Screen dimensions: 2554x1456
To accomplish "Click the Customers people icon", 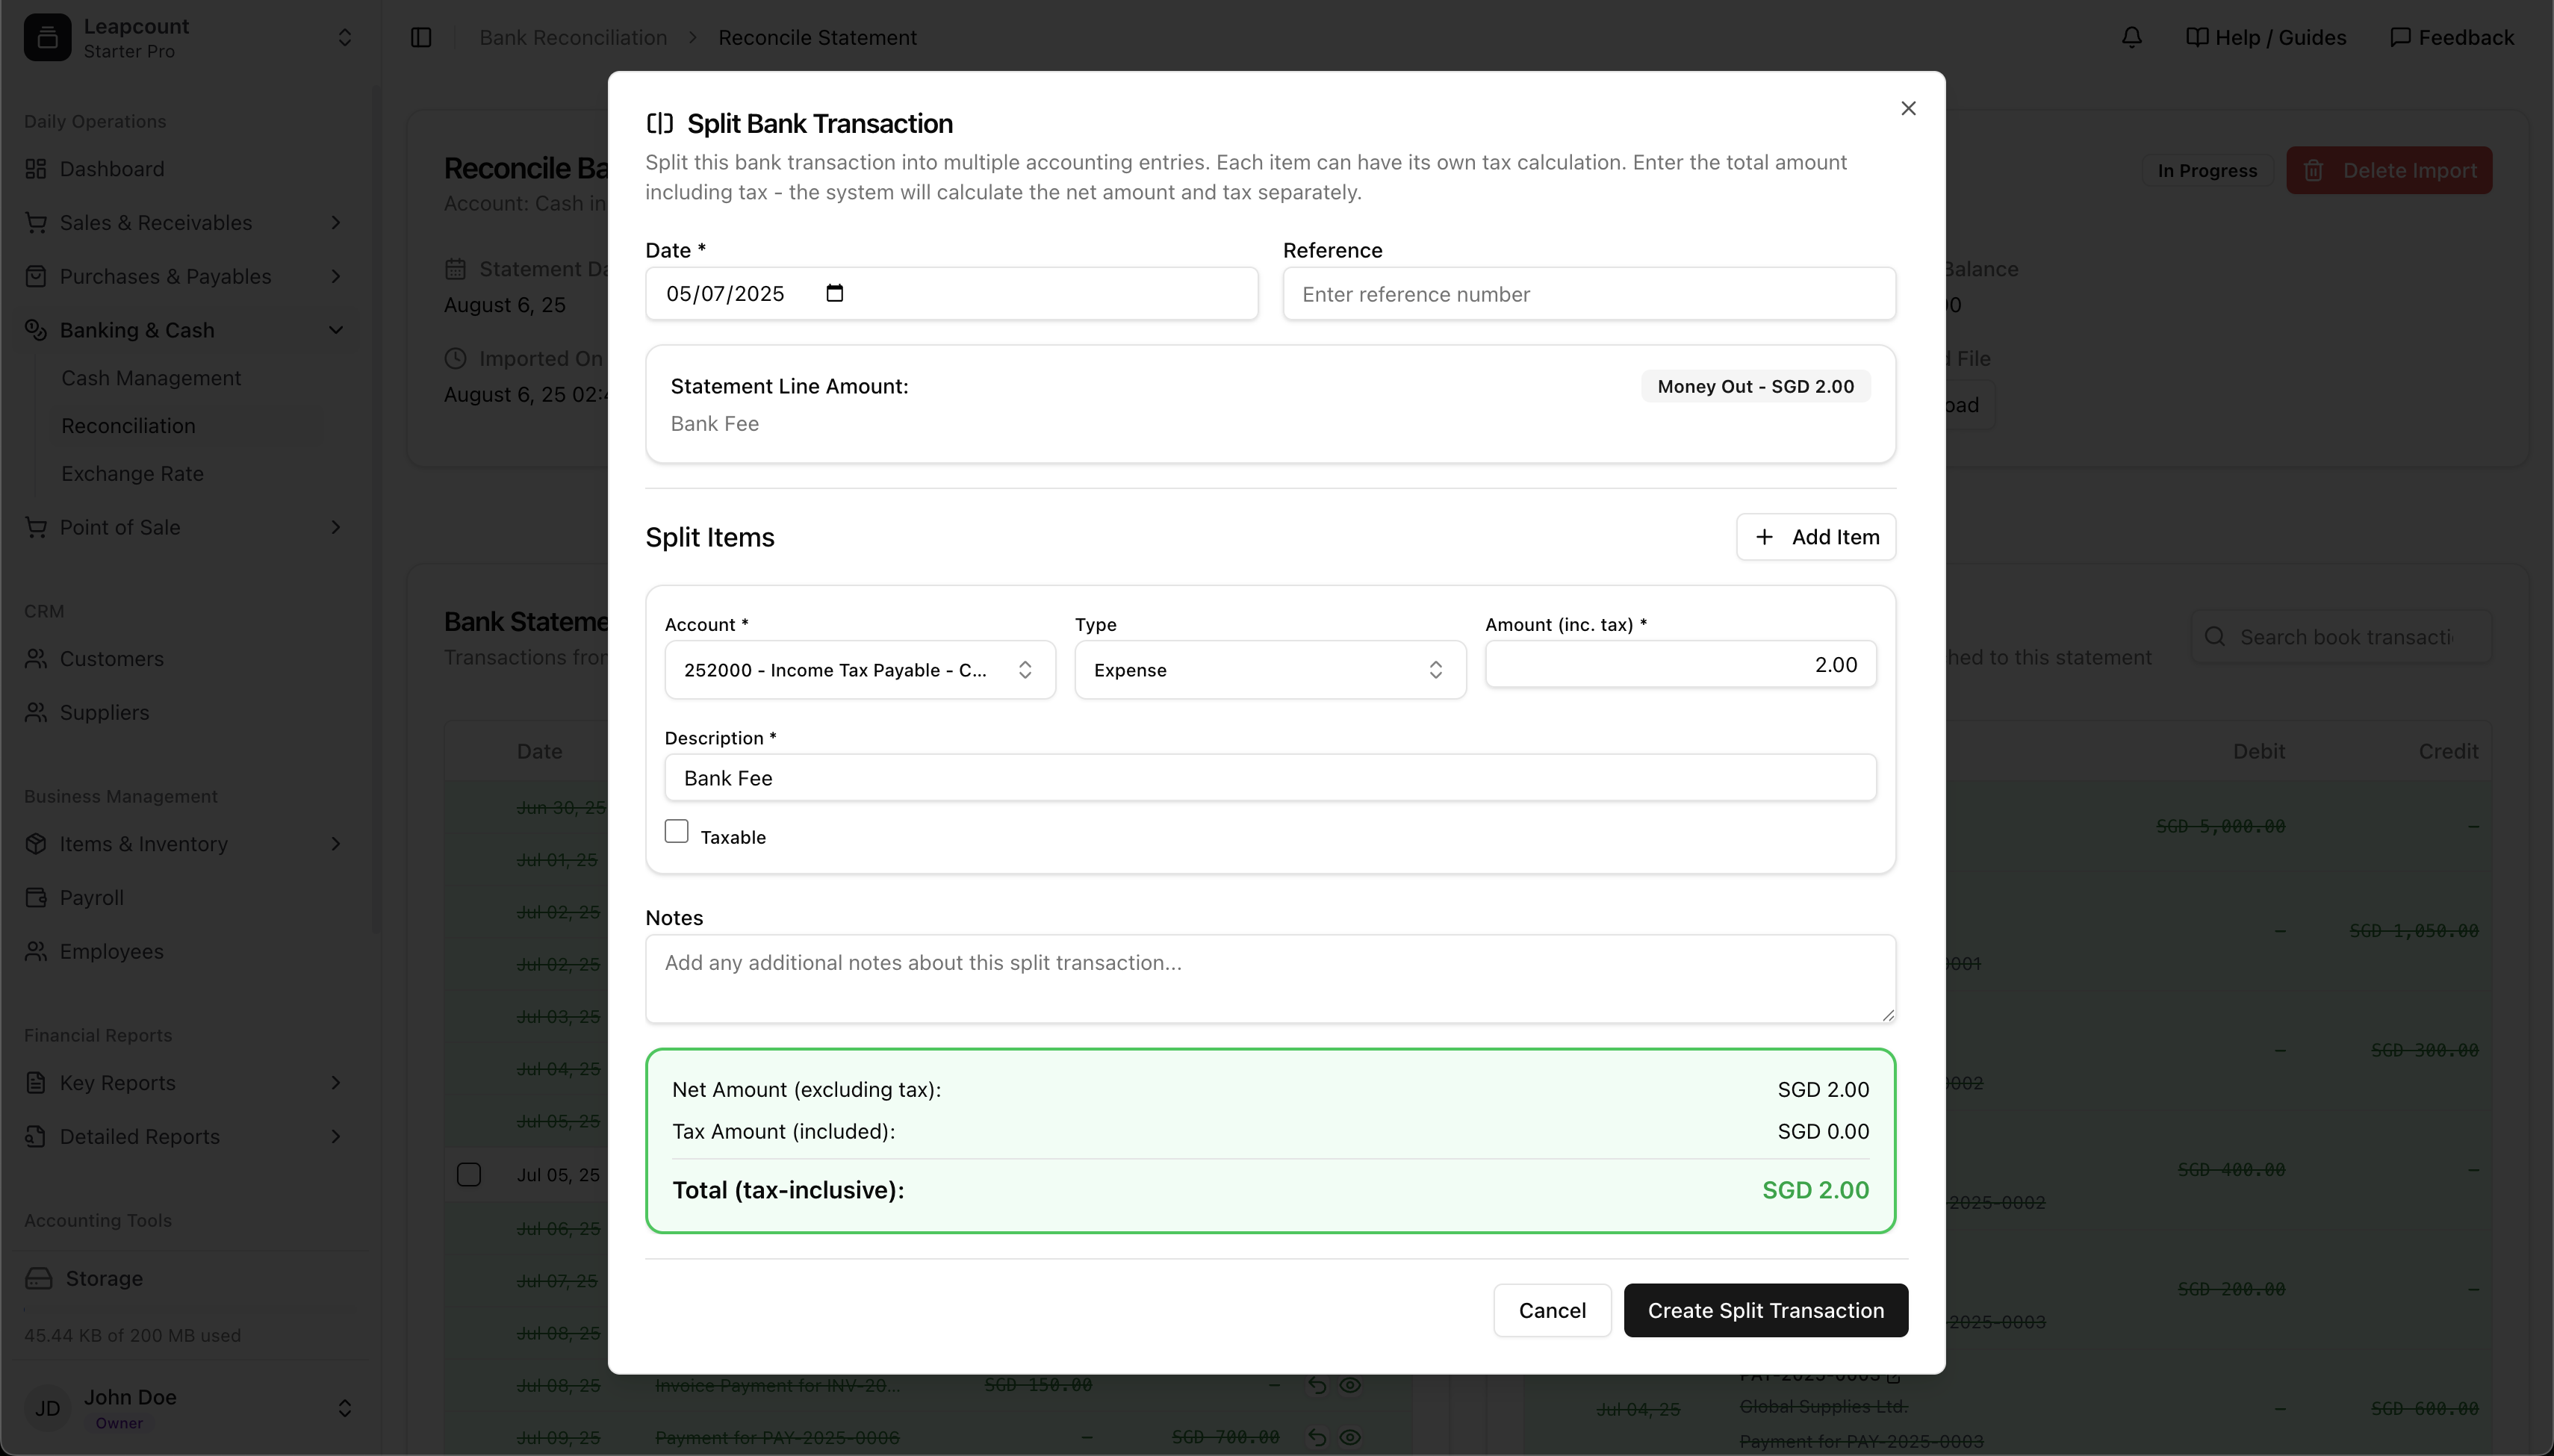I will point(36,659).
